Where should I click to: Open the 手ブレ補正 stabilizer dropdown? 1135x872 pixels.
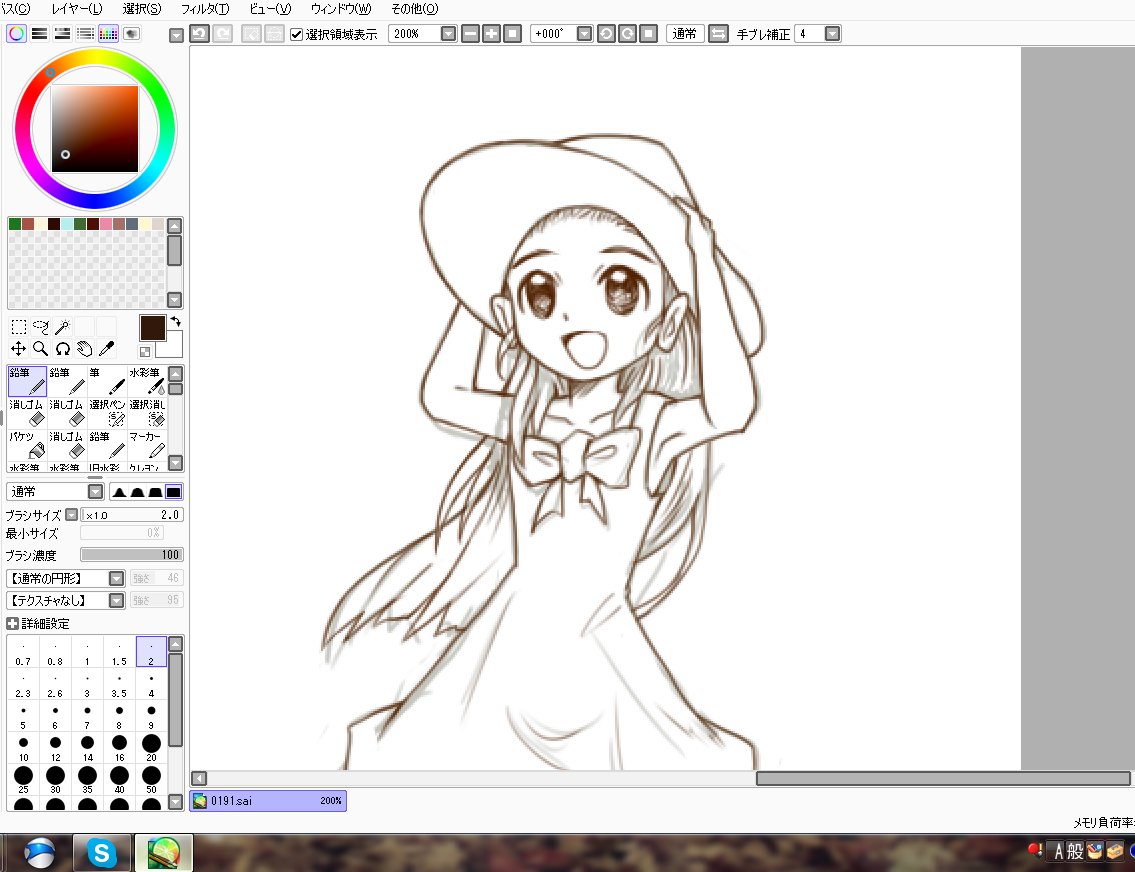pos(832,33)
